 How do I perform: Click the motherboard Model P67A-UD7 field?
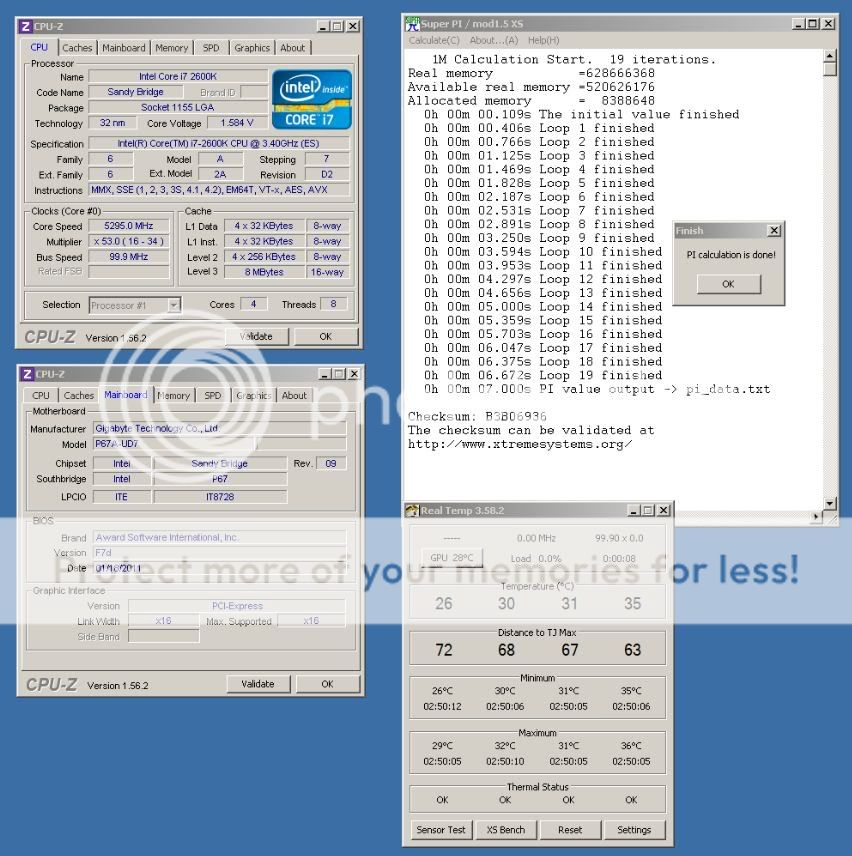[175, 444]
